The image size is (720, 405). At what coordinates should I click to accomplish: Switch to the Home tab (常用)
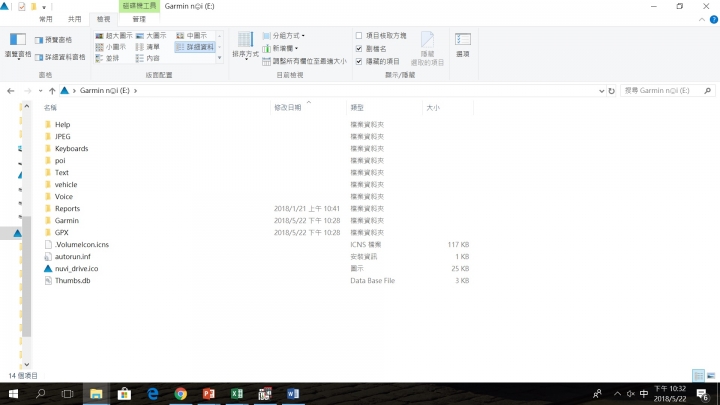[45, 19]
